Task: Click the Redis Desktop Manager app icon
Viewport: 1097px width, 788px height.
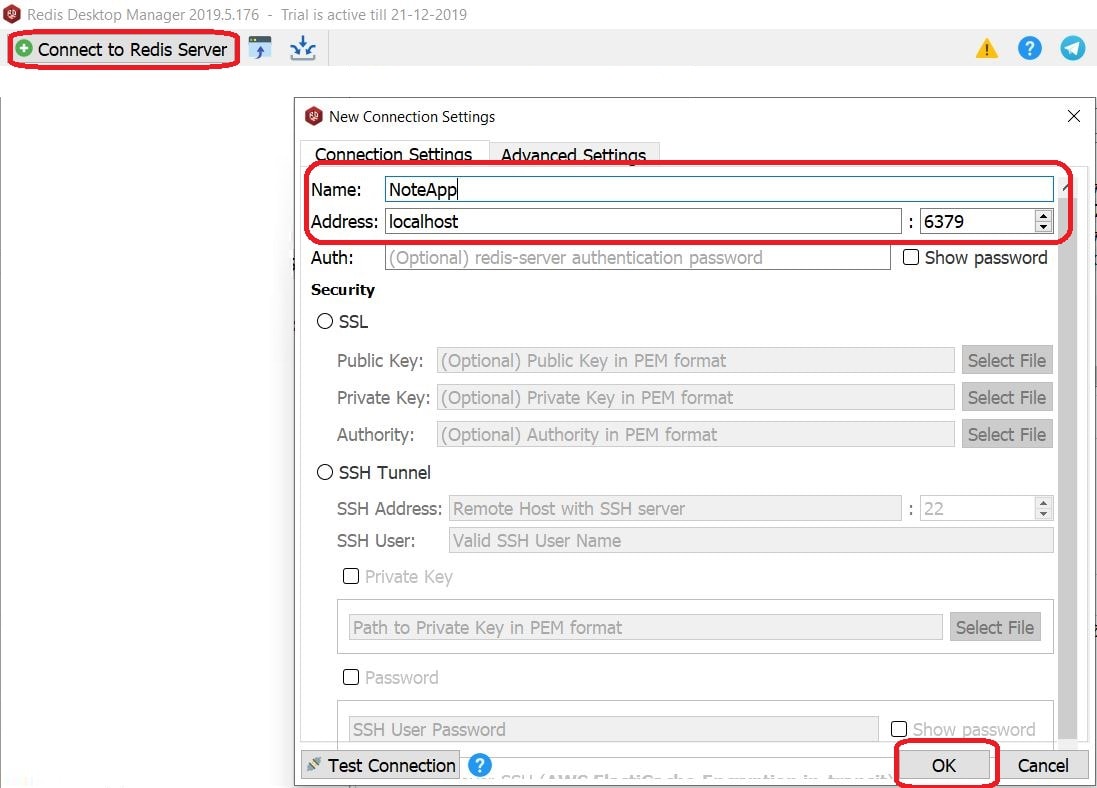Action: 12,14
